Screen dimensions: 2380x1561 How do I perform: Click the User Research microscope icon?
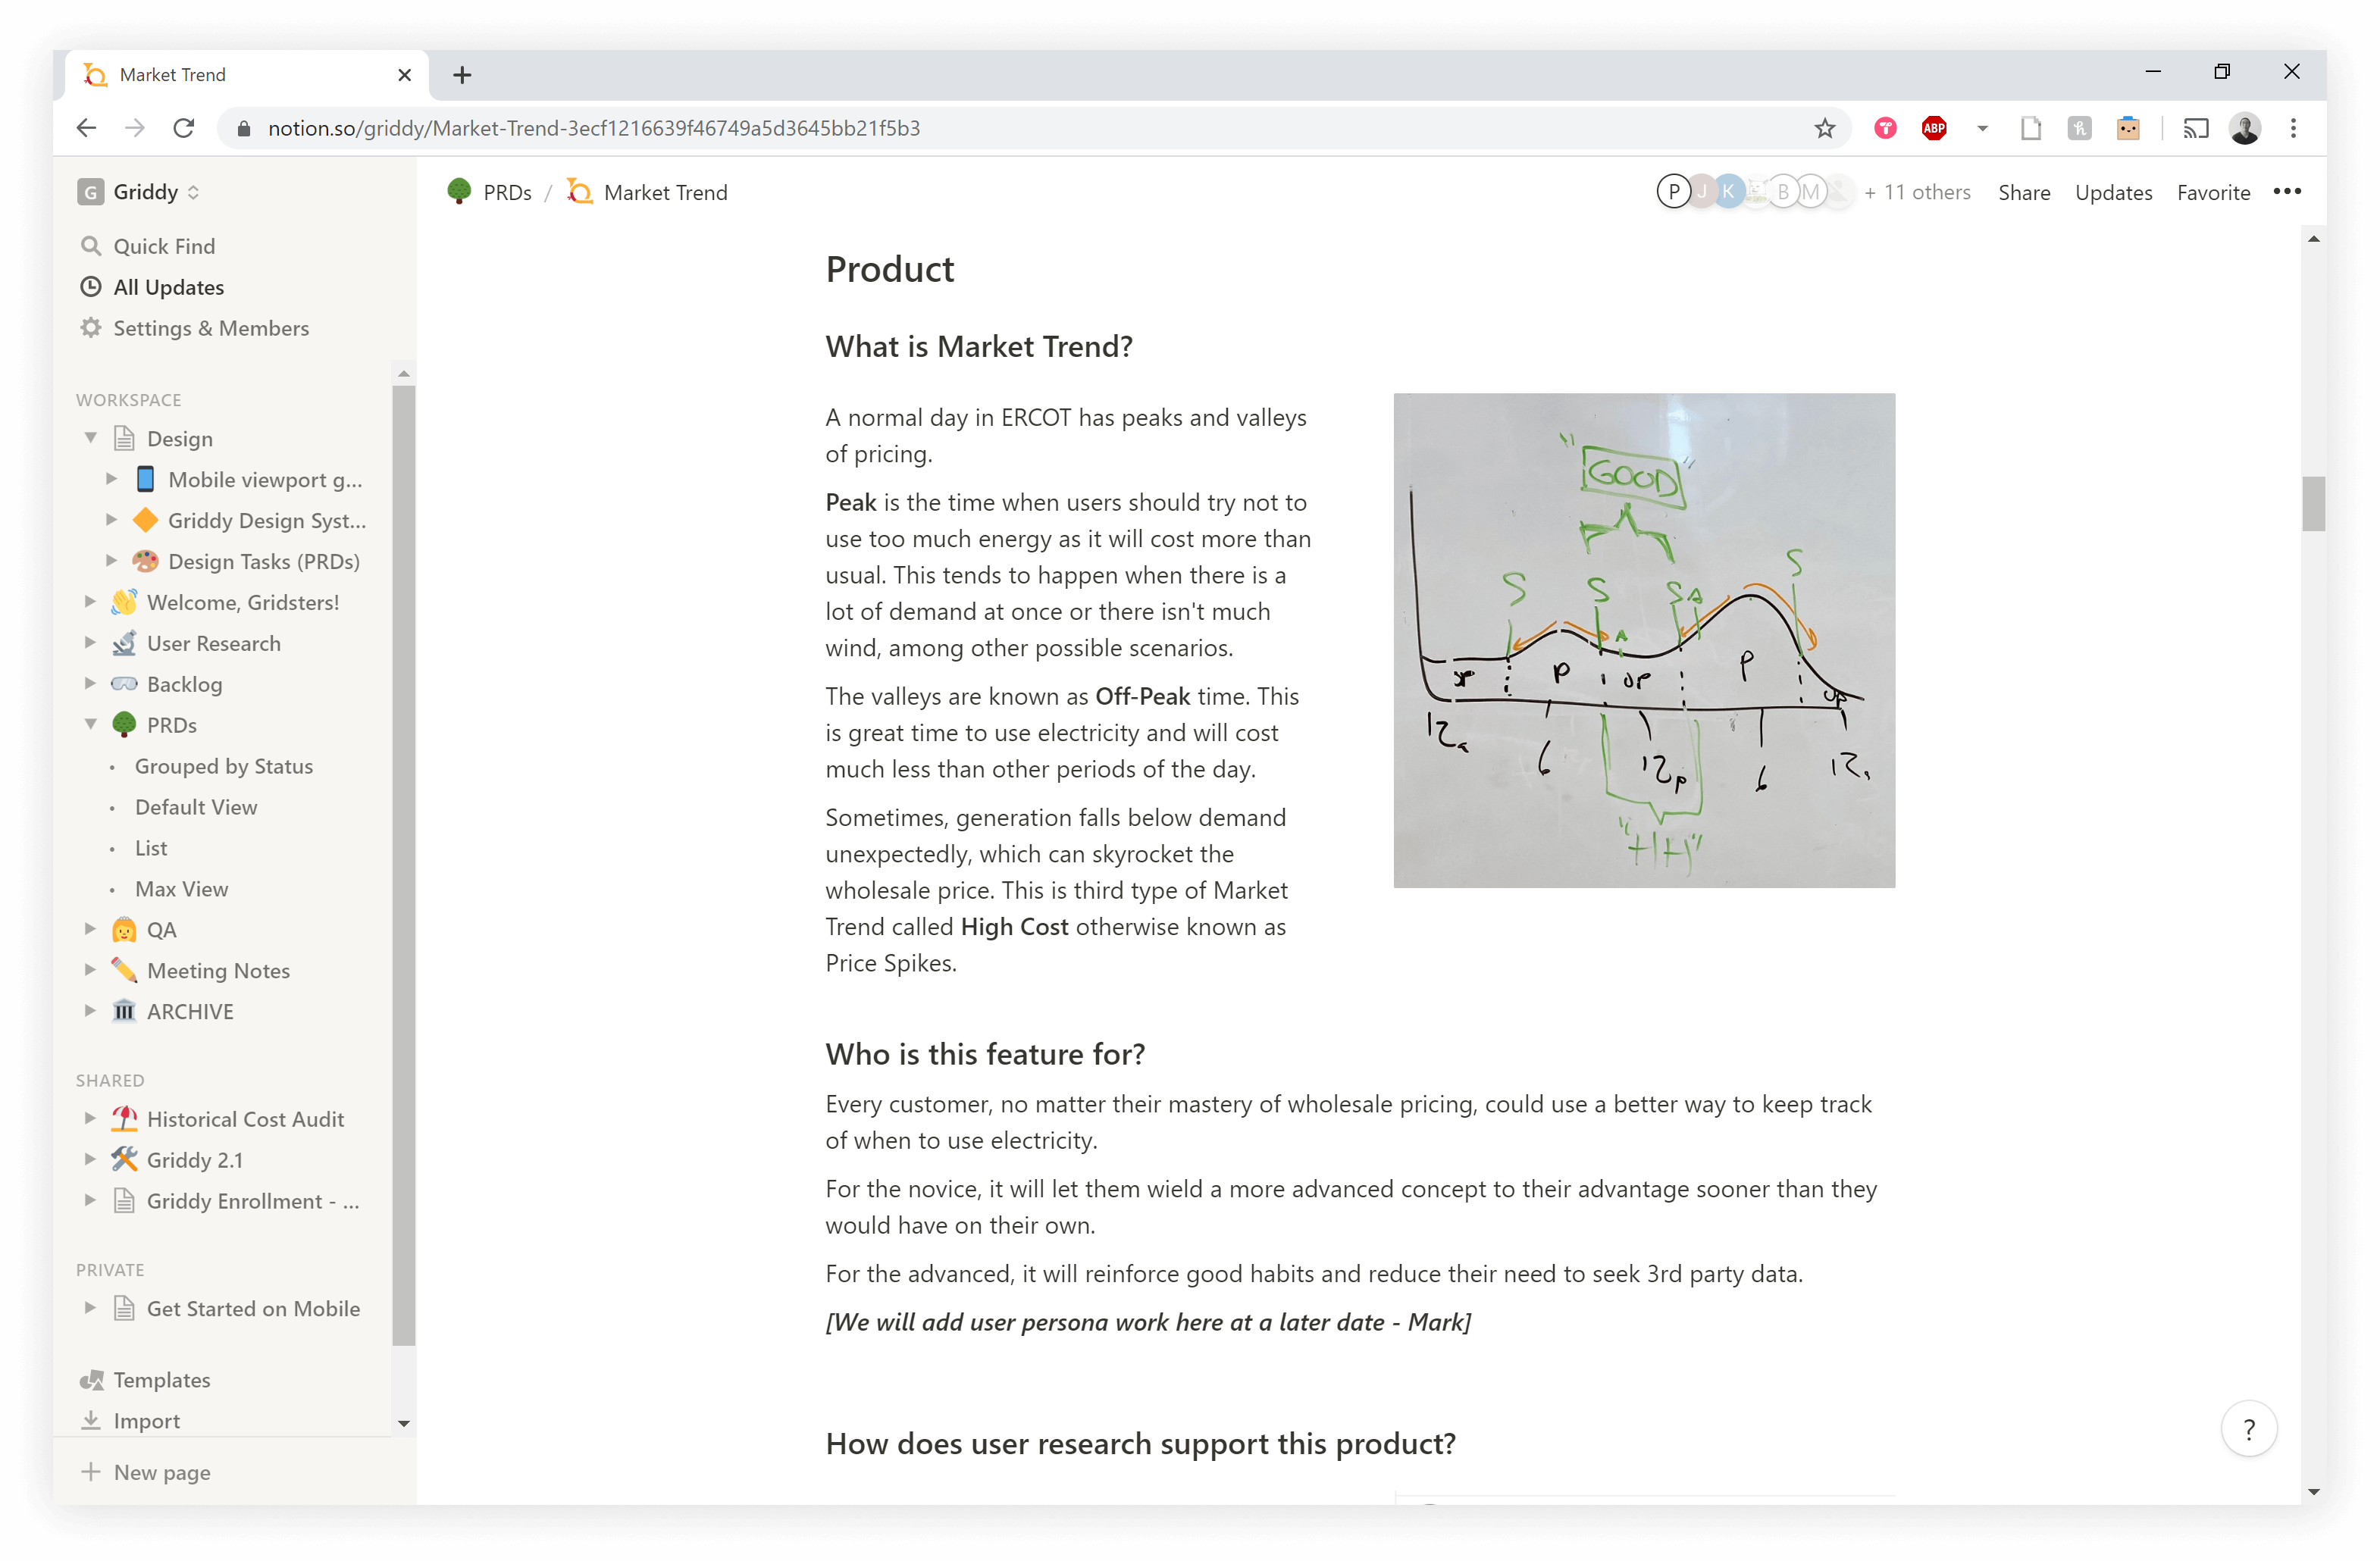tap(124, 643)
